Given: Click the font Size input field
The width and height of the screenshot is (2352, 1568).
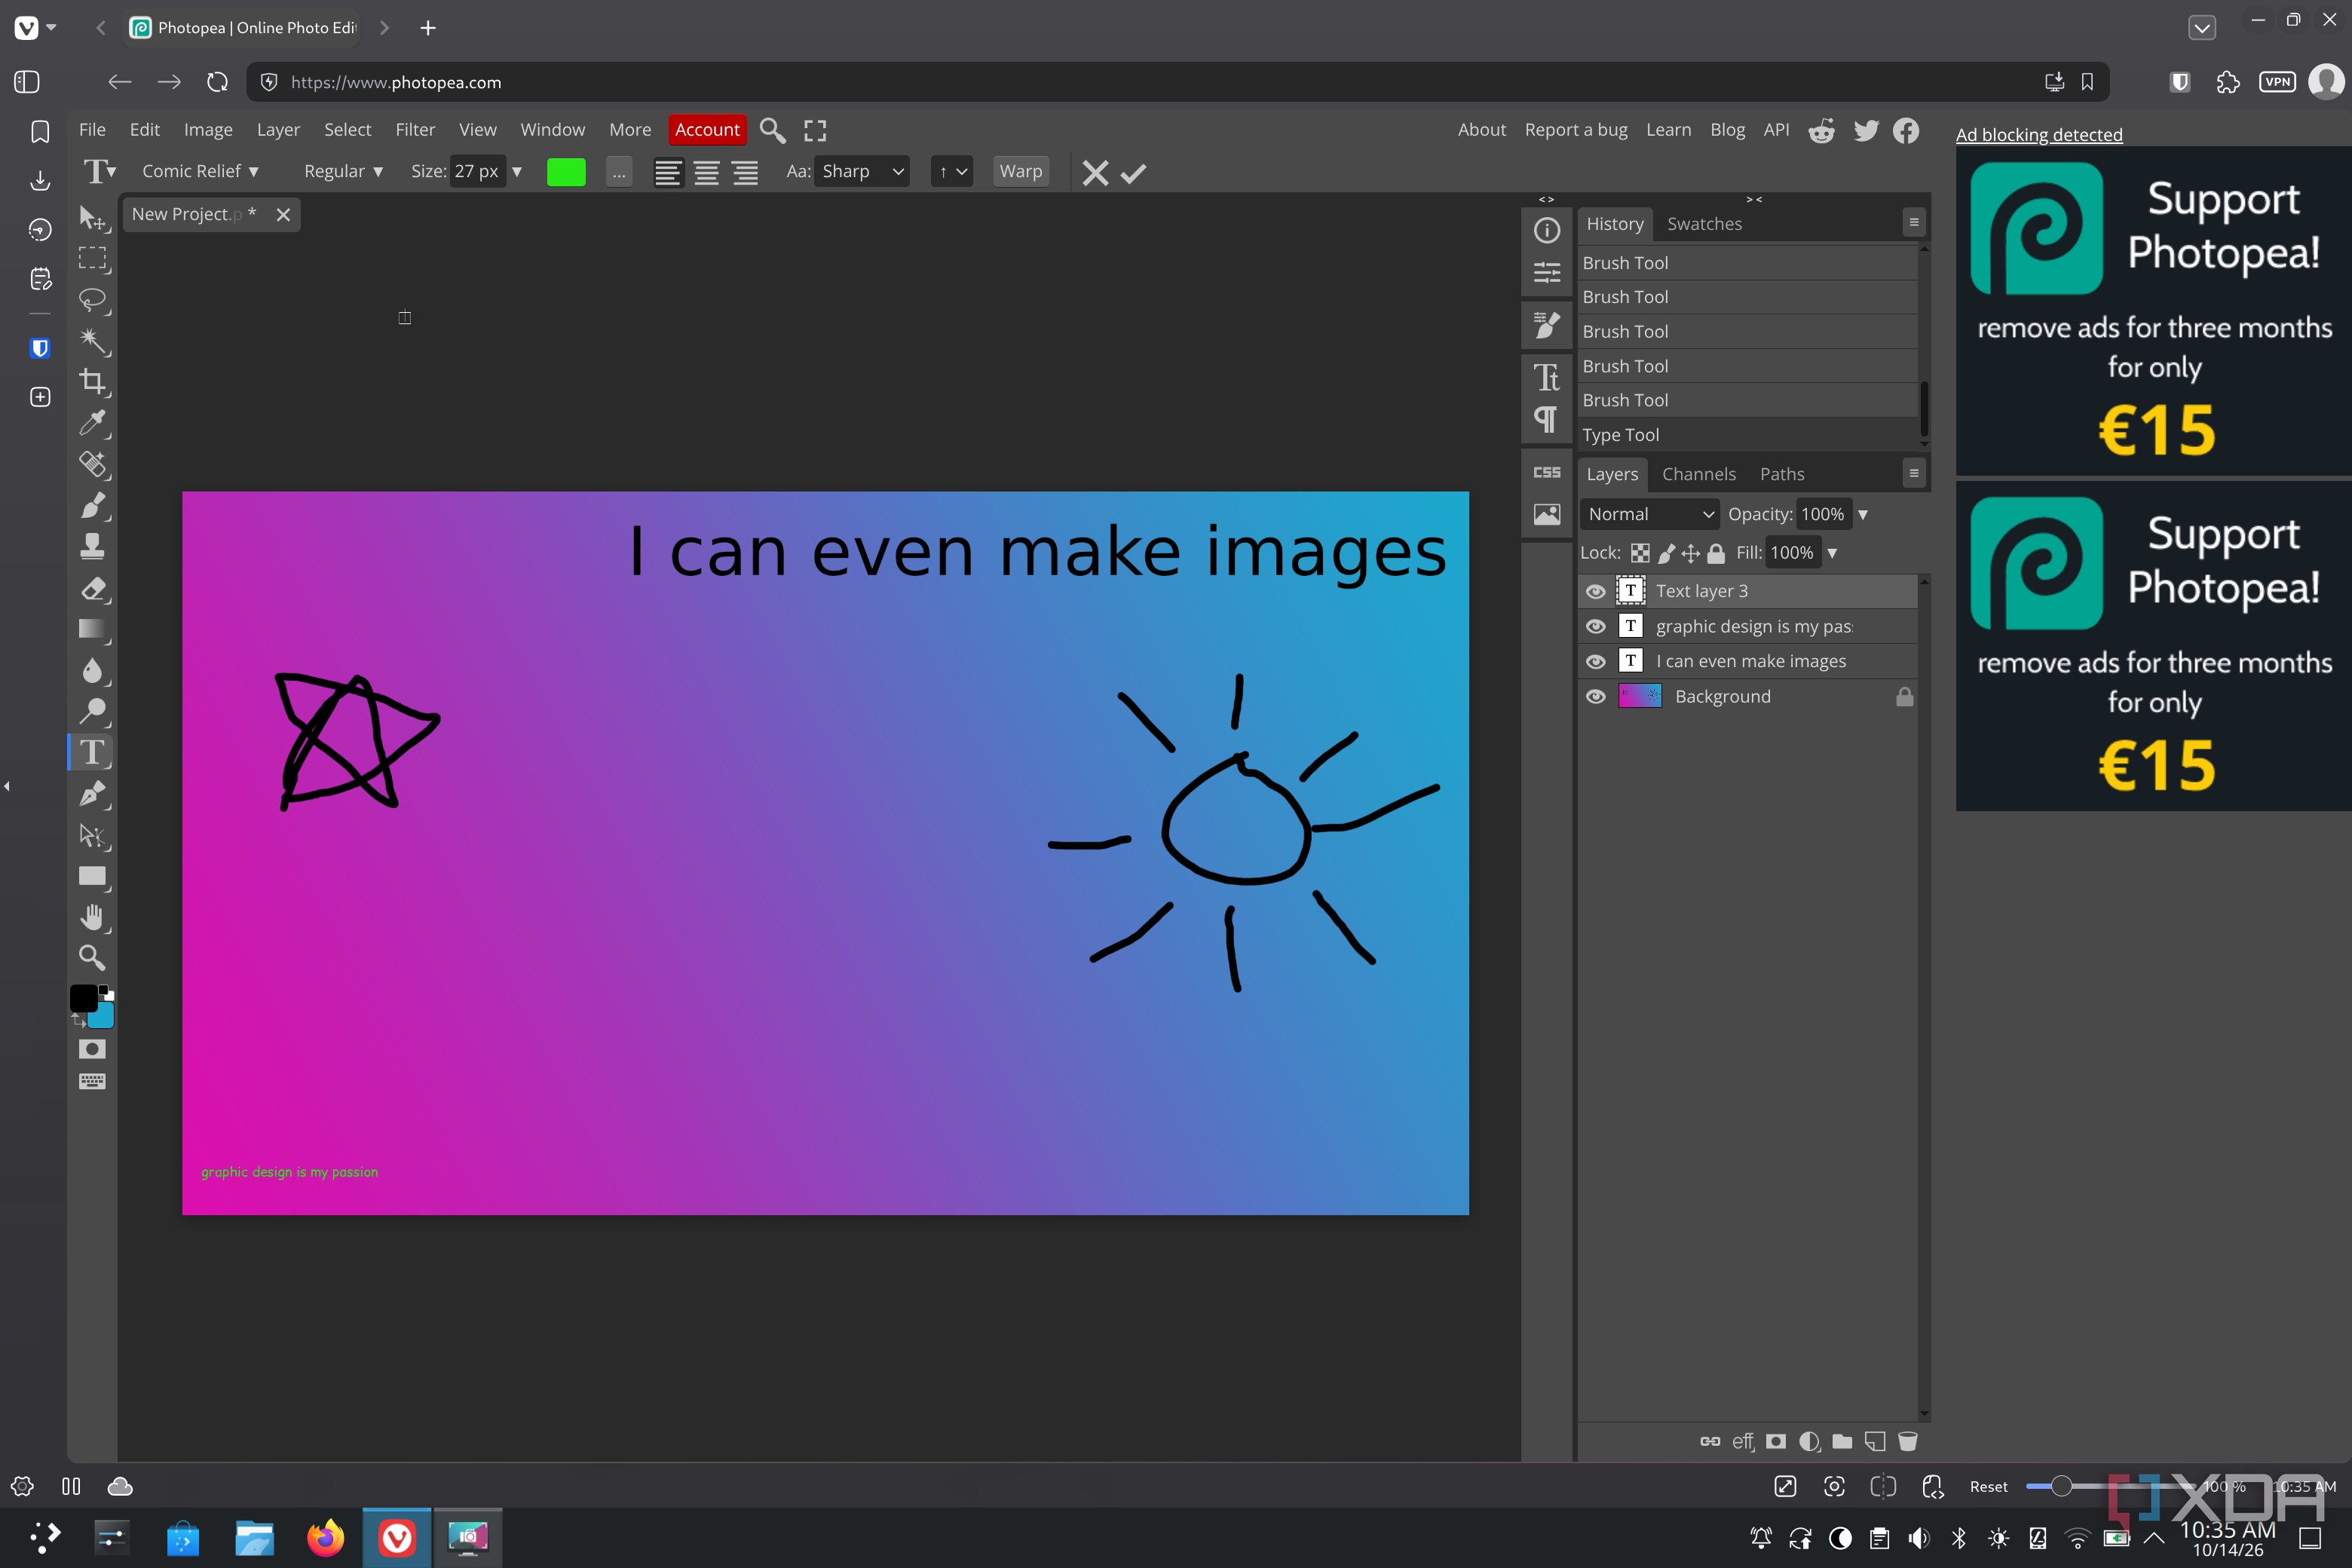Looking at the screenshot, I should coord(477,171).
